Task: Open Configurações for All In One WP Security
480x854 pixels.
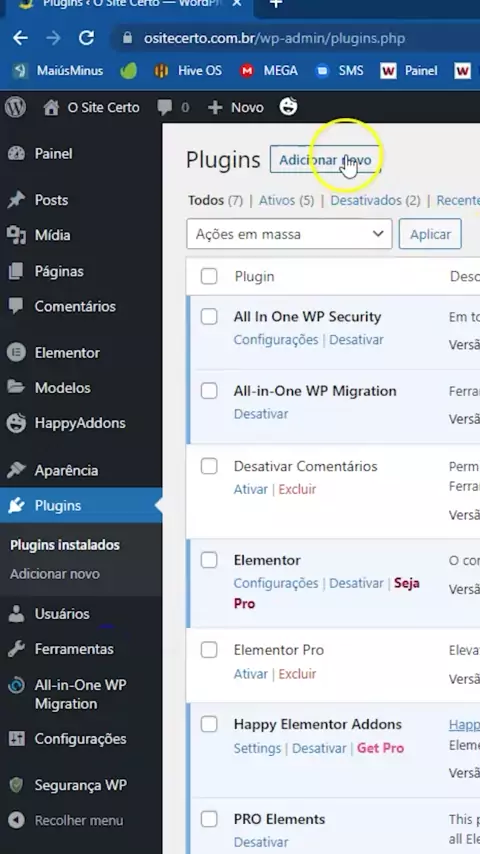Action: (276, 340)
